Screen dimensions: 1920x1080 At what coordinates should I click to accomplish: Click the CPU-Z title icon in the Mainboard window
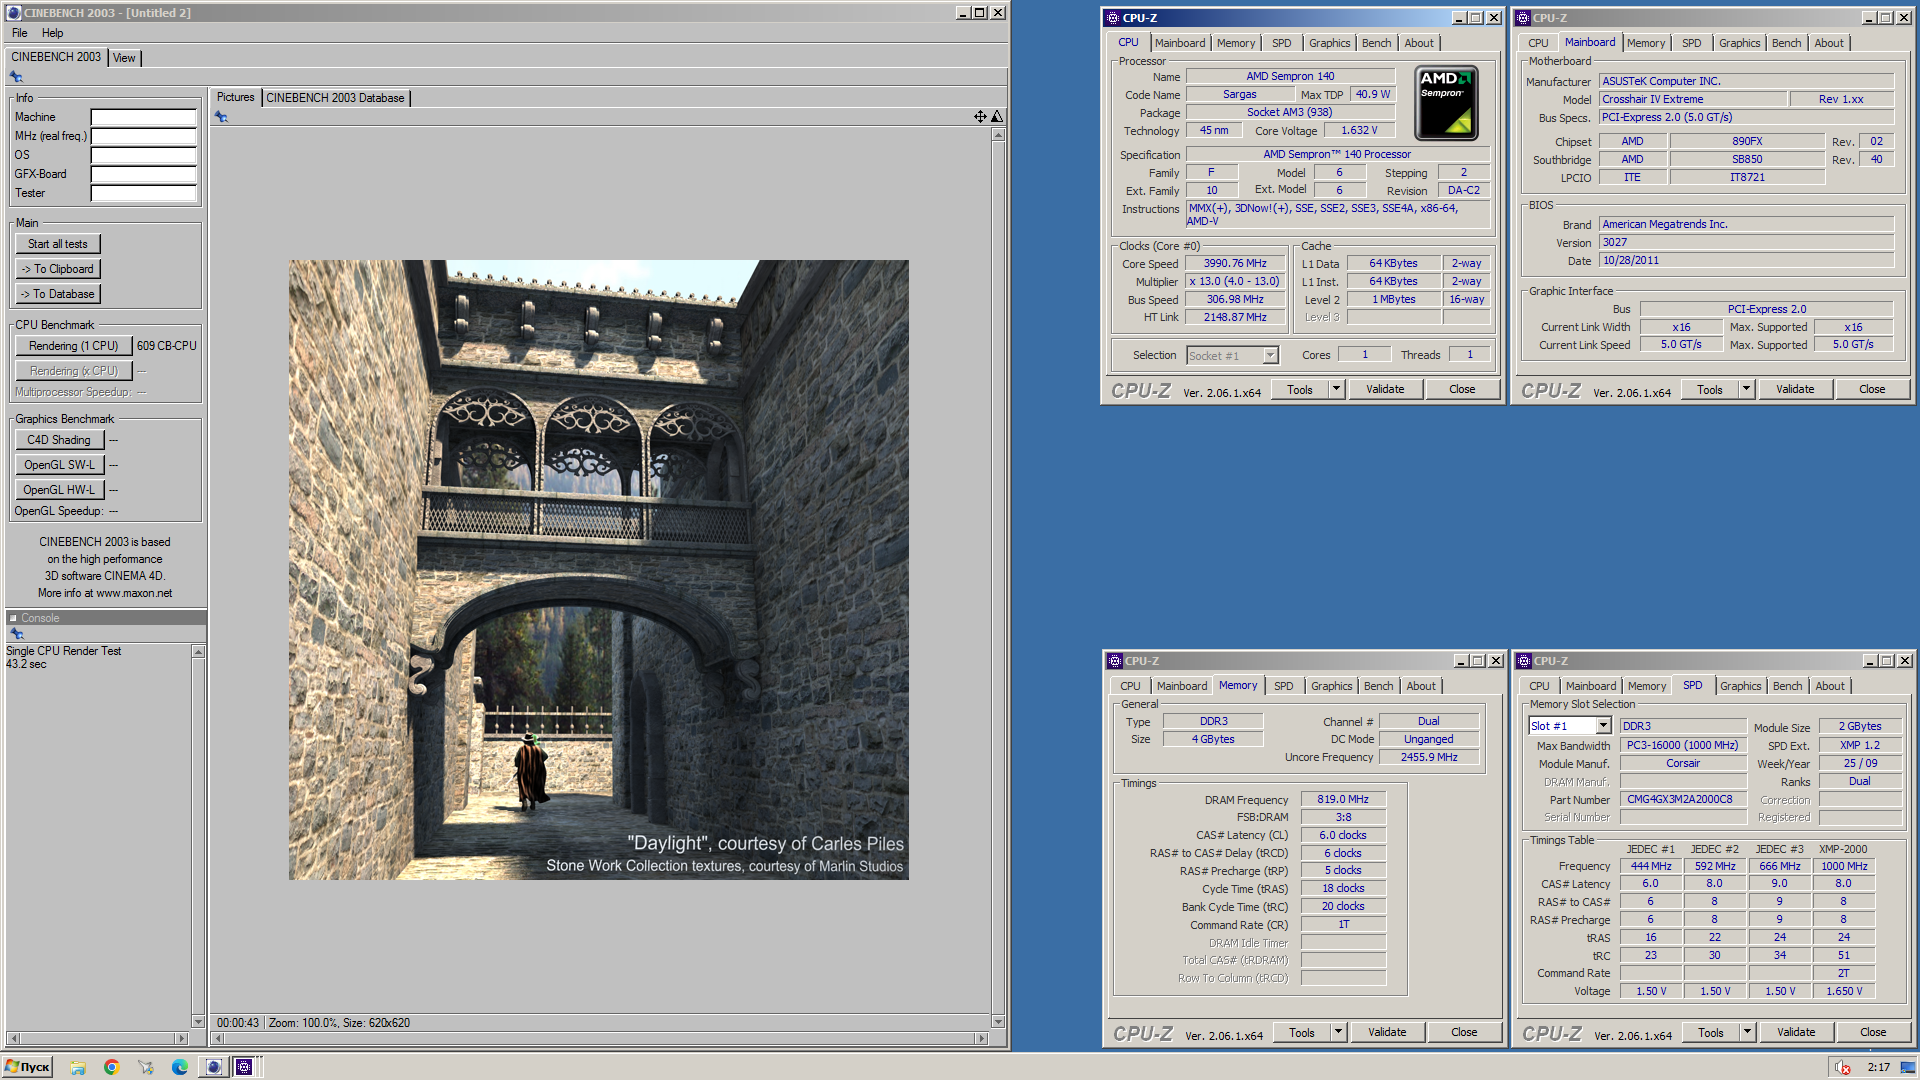[1523, 18]
